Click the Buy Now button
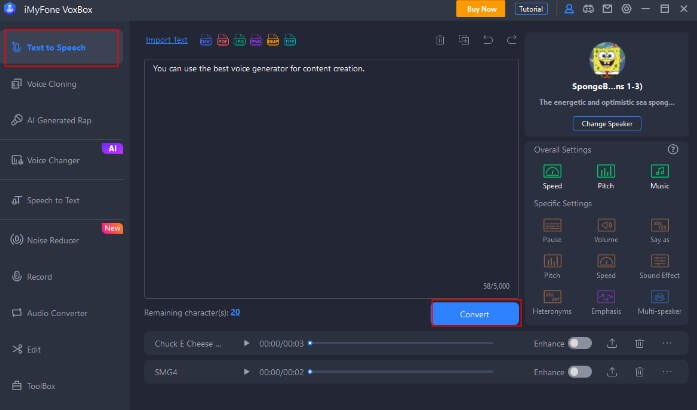This screenshot has height=410, width=697. 481,9
